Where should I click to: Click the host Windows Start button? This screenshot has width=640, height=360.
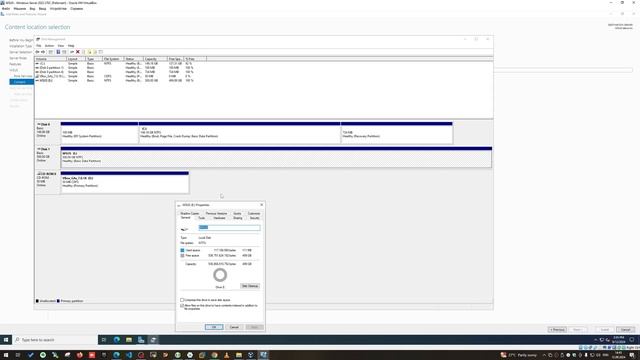tap(6, 355)
